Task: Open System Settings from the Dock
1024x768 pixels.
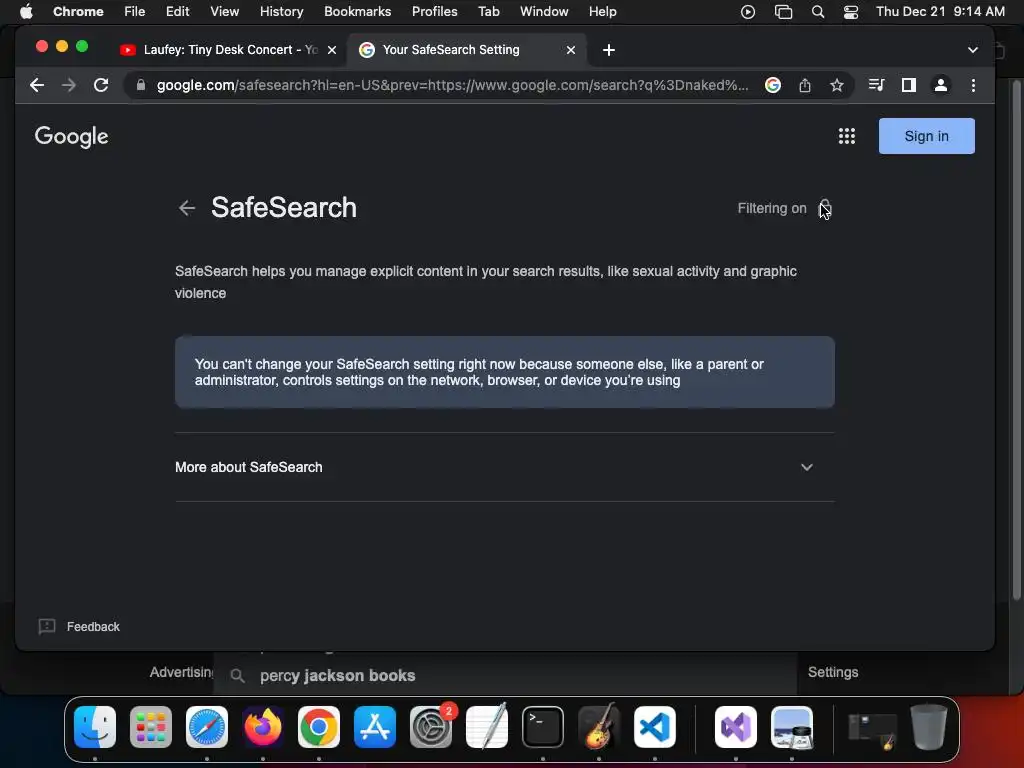Action: tap(431, 727)
